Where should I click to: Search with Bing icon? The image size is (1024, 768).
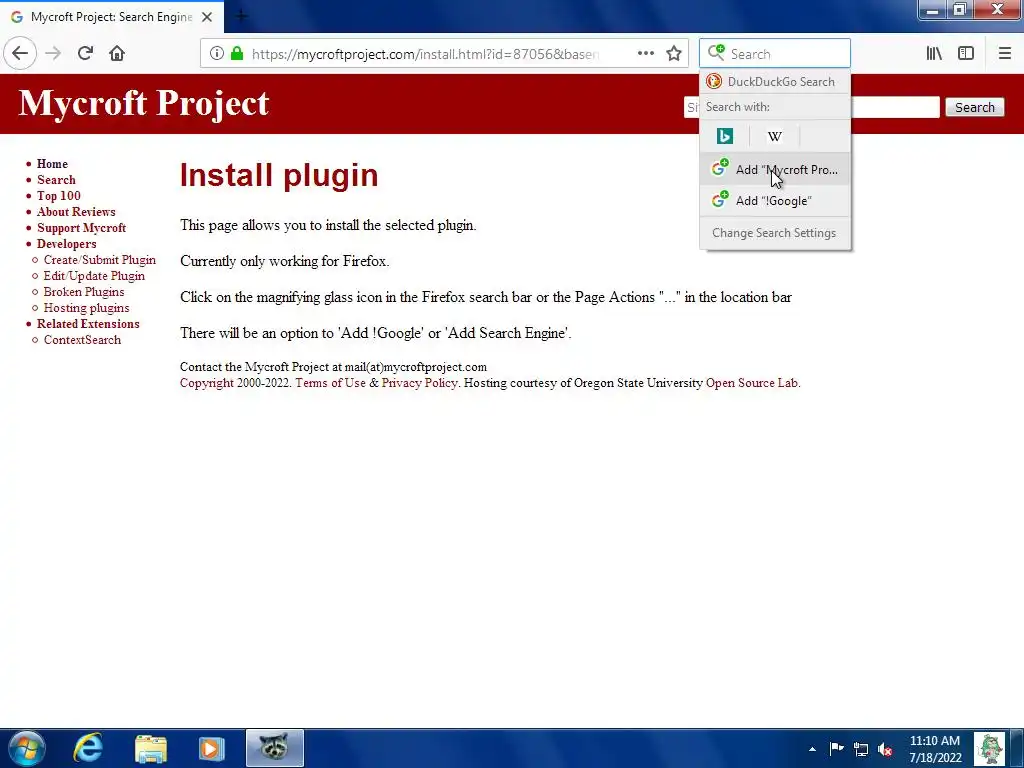pos(724,136)
